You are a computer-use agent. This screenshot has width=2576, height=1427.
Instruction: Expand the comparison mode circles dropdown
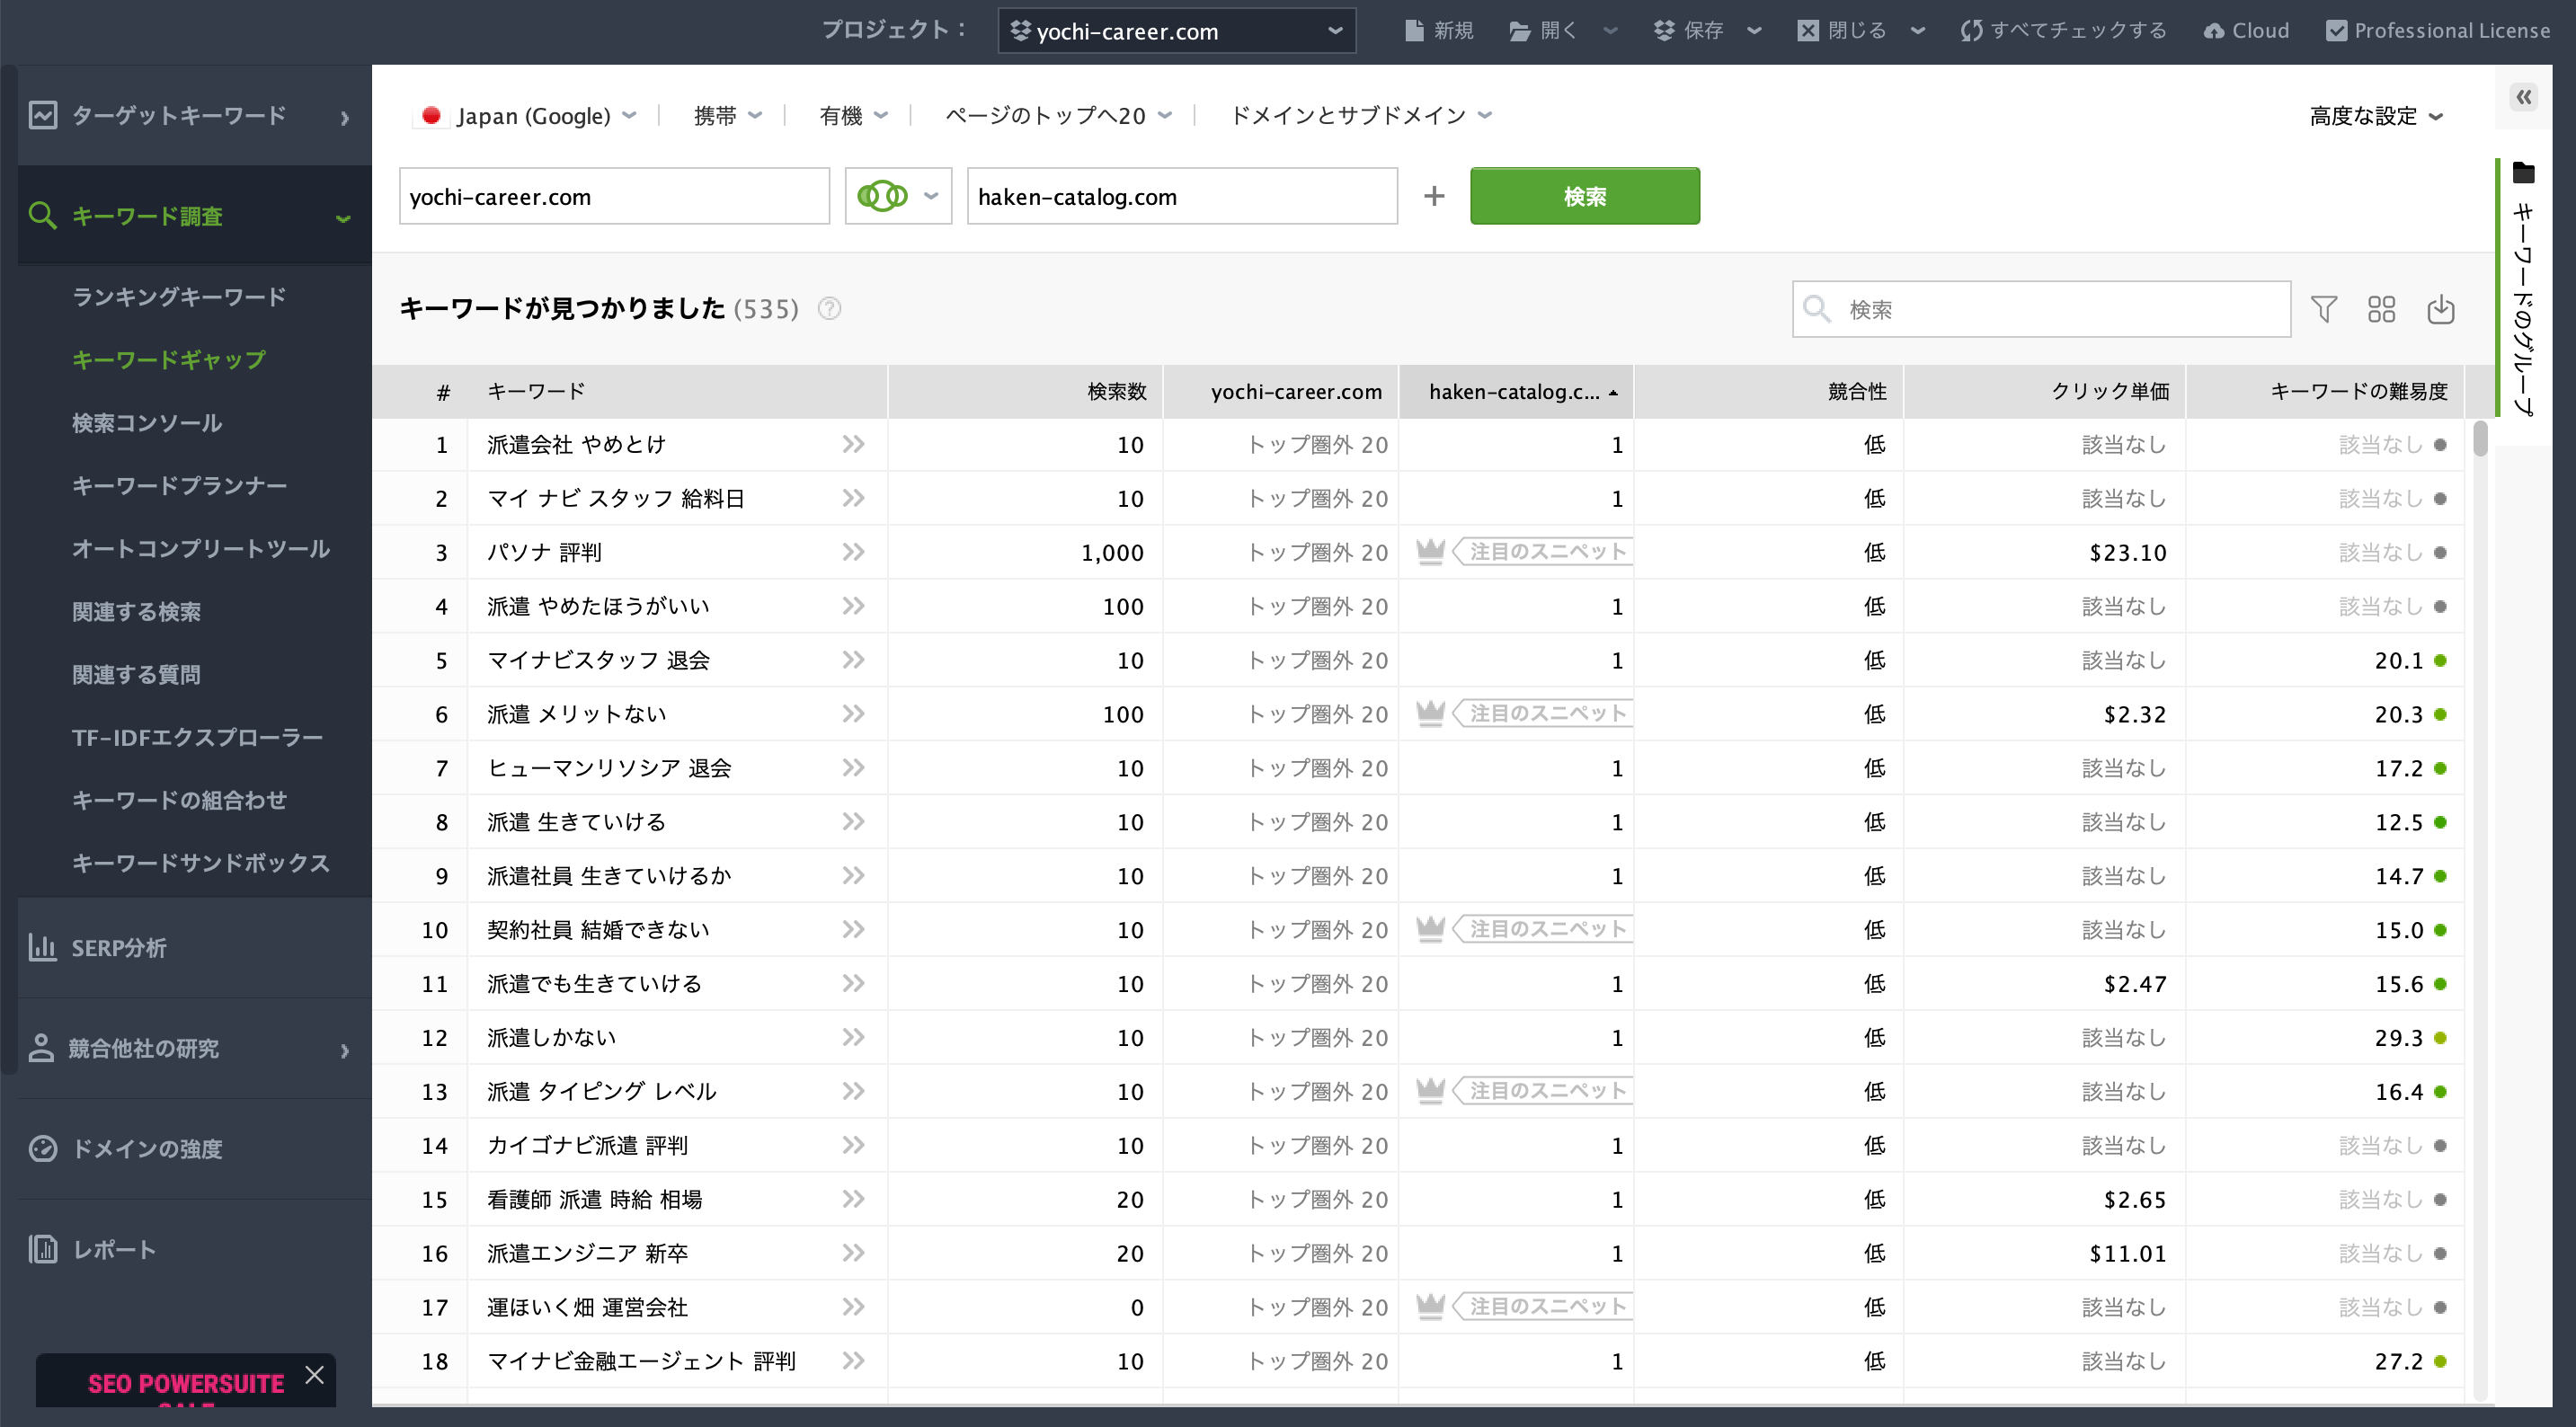[x=897, y=196]
